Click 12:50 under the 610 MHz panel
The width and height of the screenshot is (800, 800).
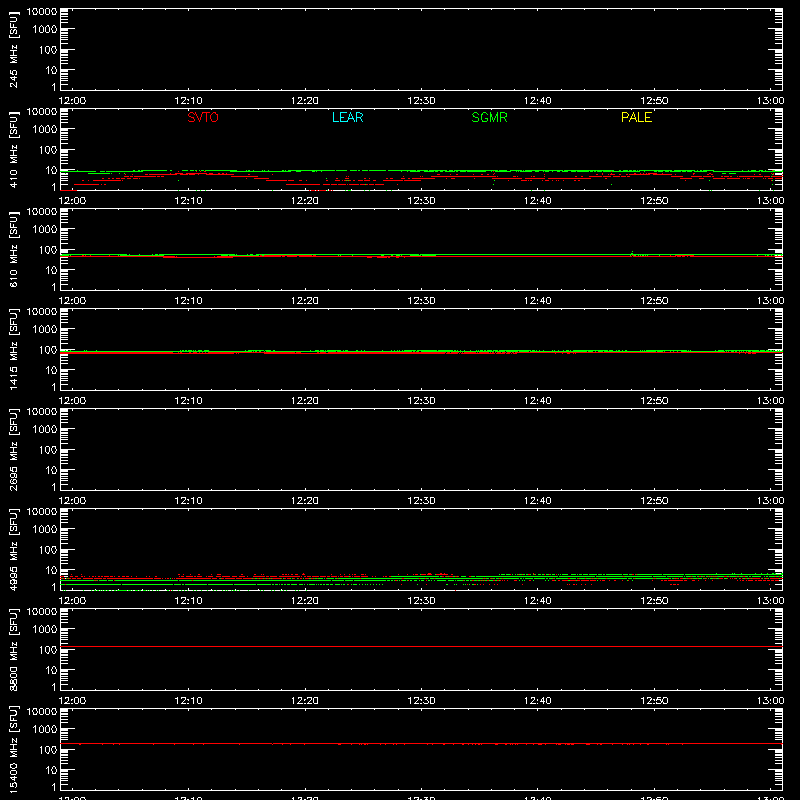654,301
